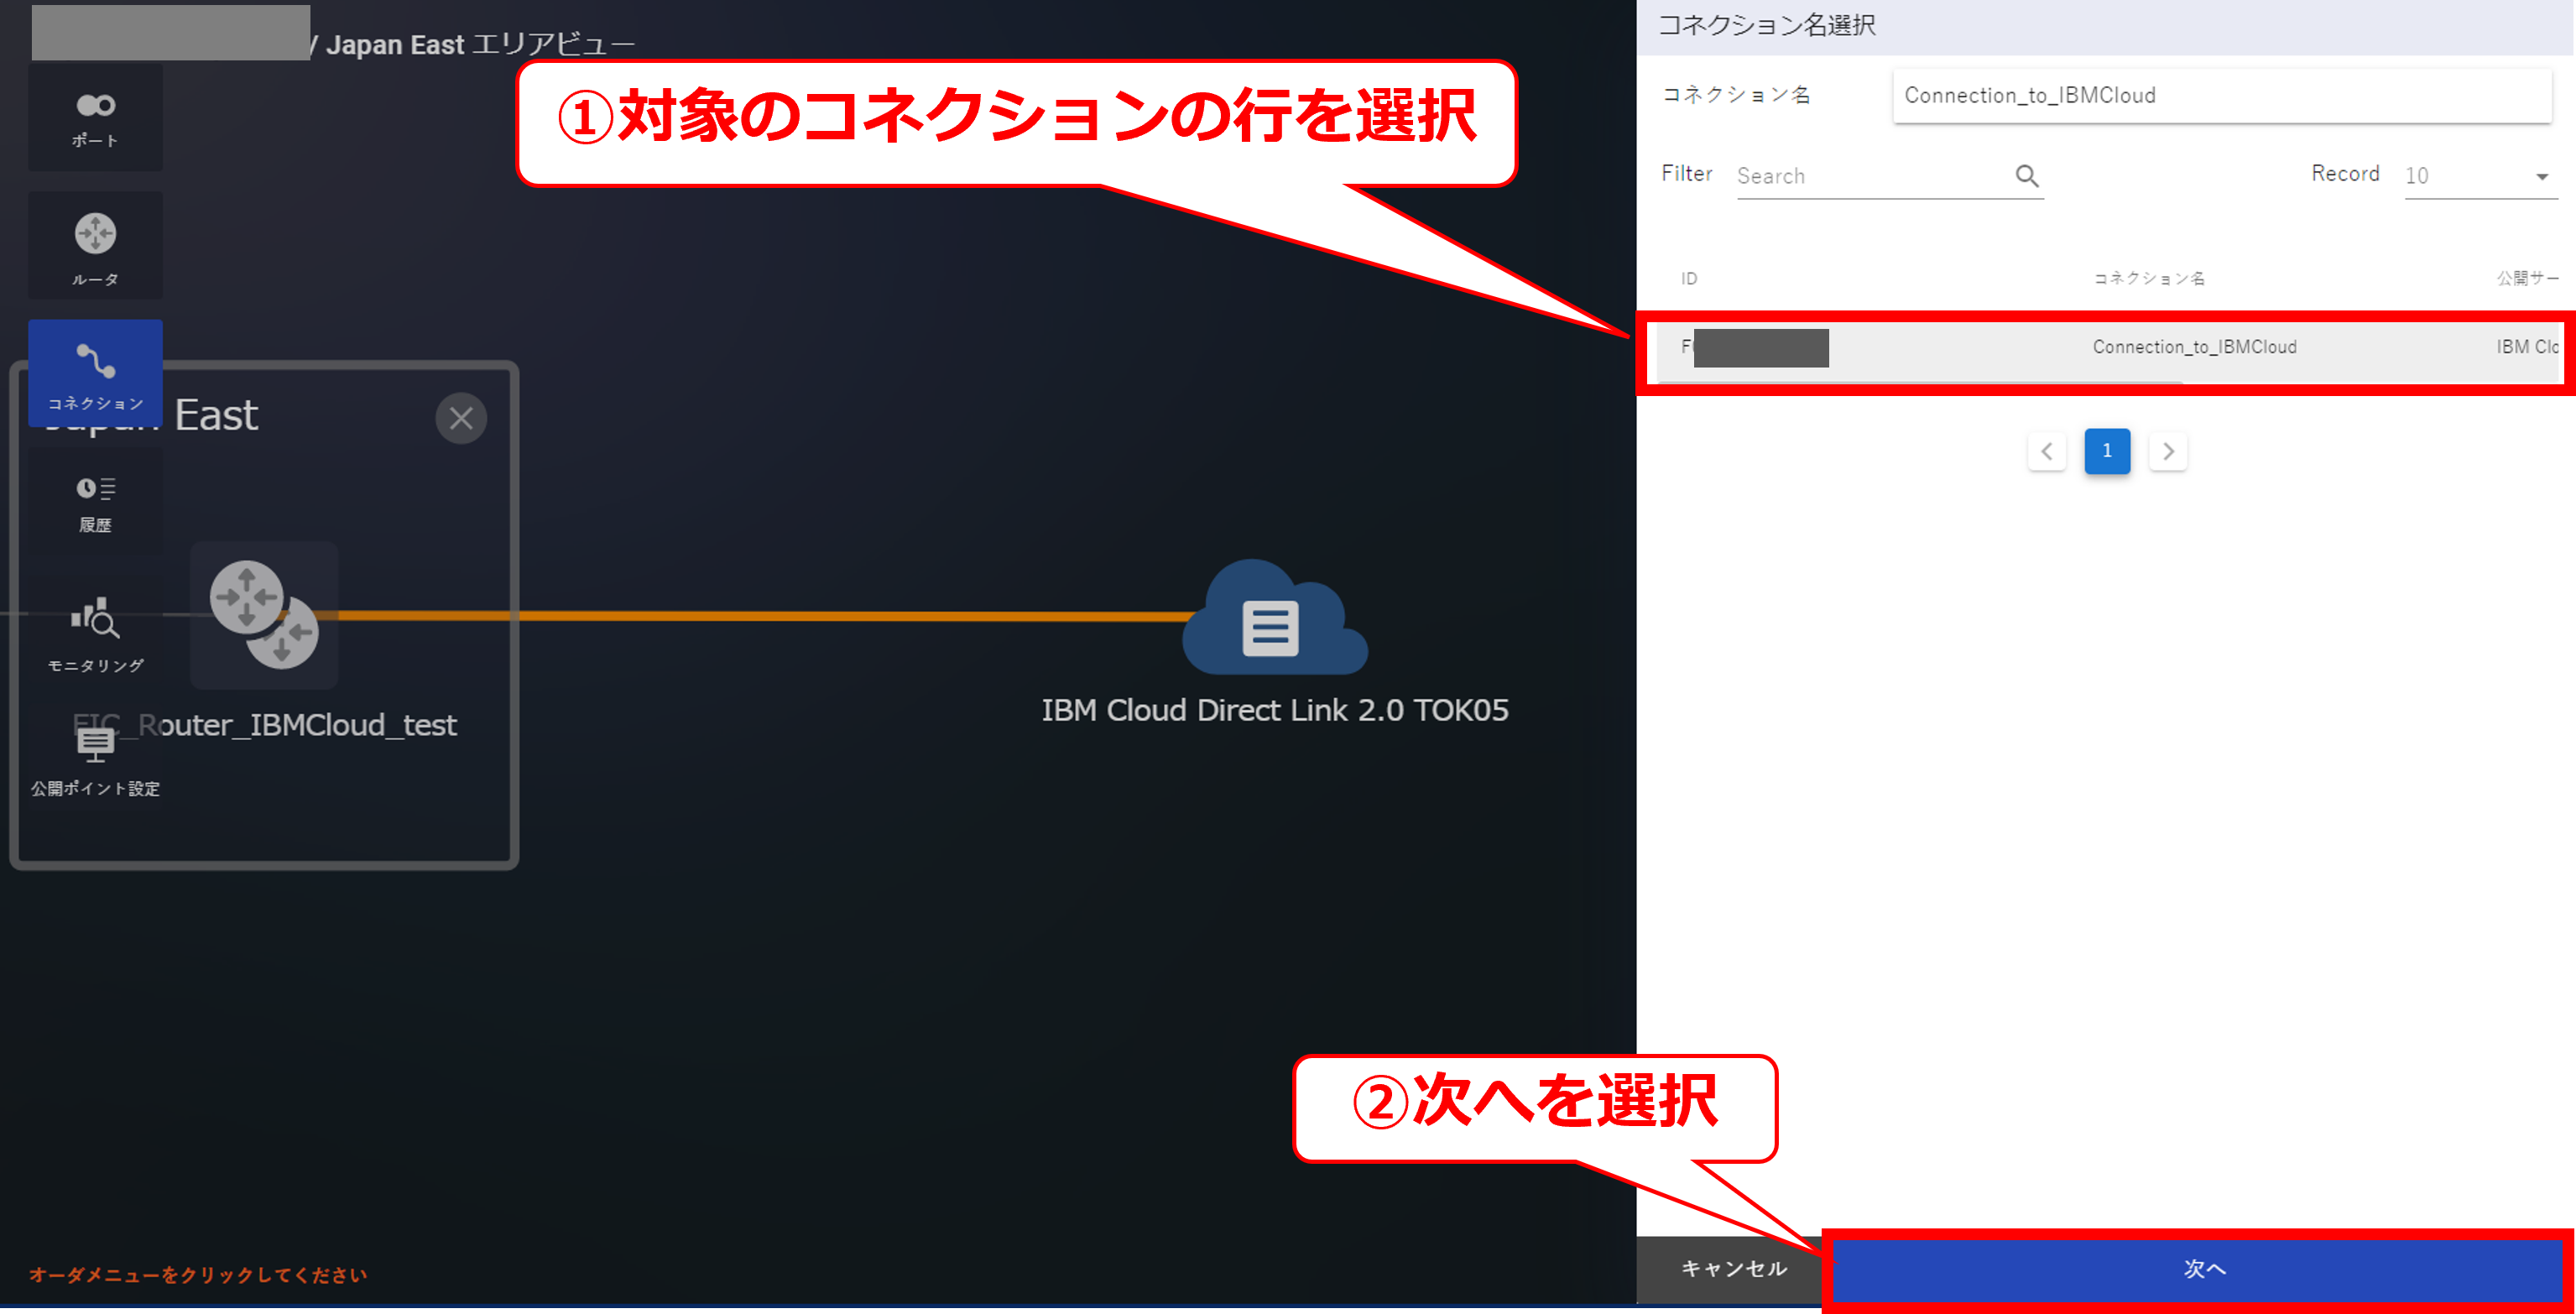
Task: Click the ポート (Port) sidebar icon
Action: 95,117
